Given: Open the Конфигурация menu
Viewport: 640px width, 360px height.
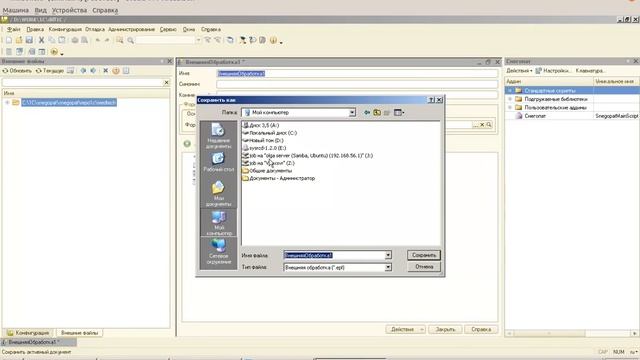Looking at the screenshot, I should click(x=65, y=29).
